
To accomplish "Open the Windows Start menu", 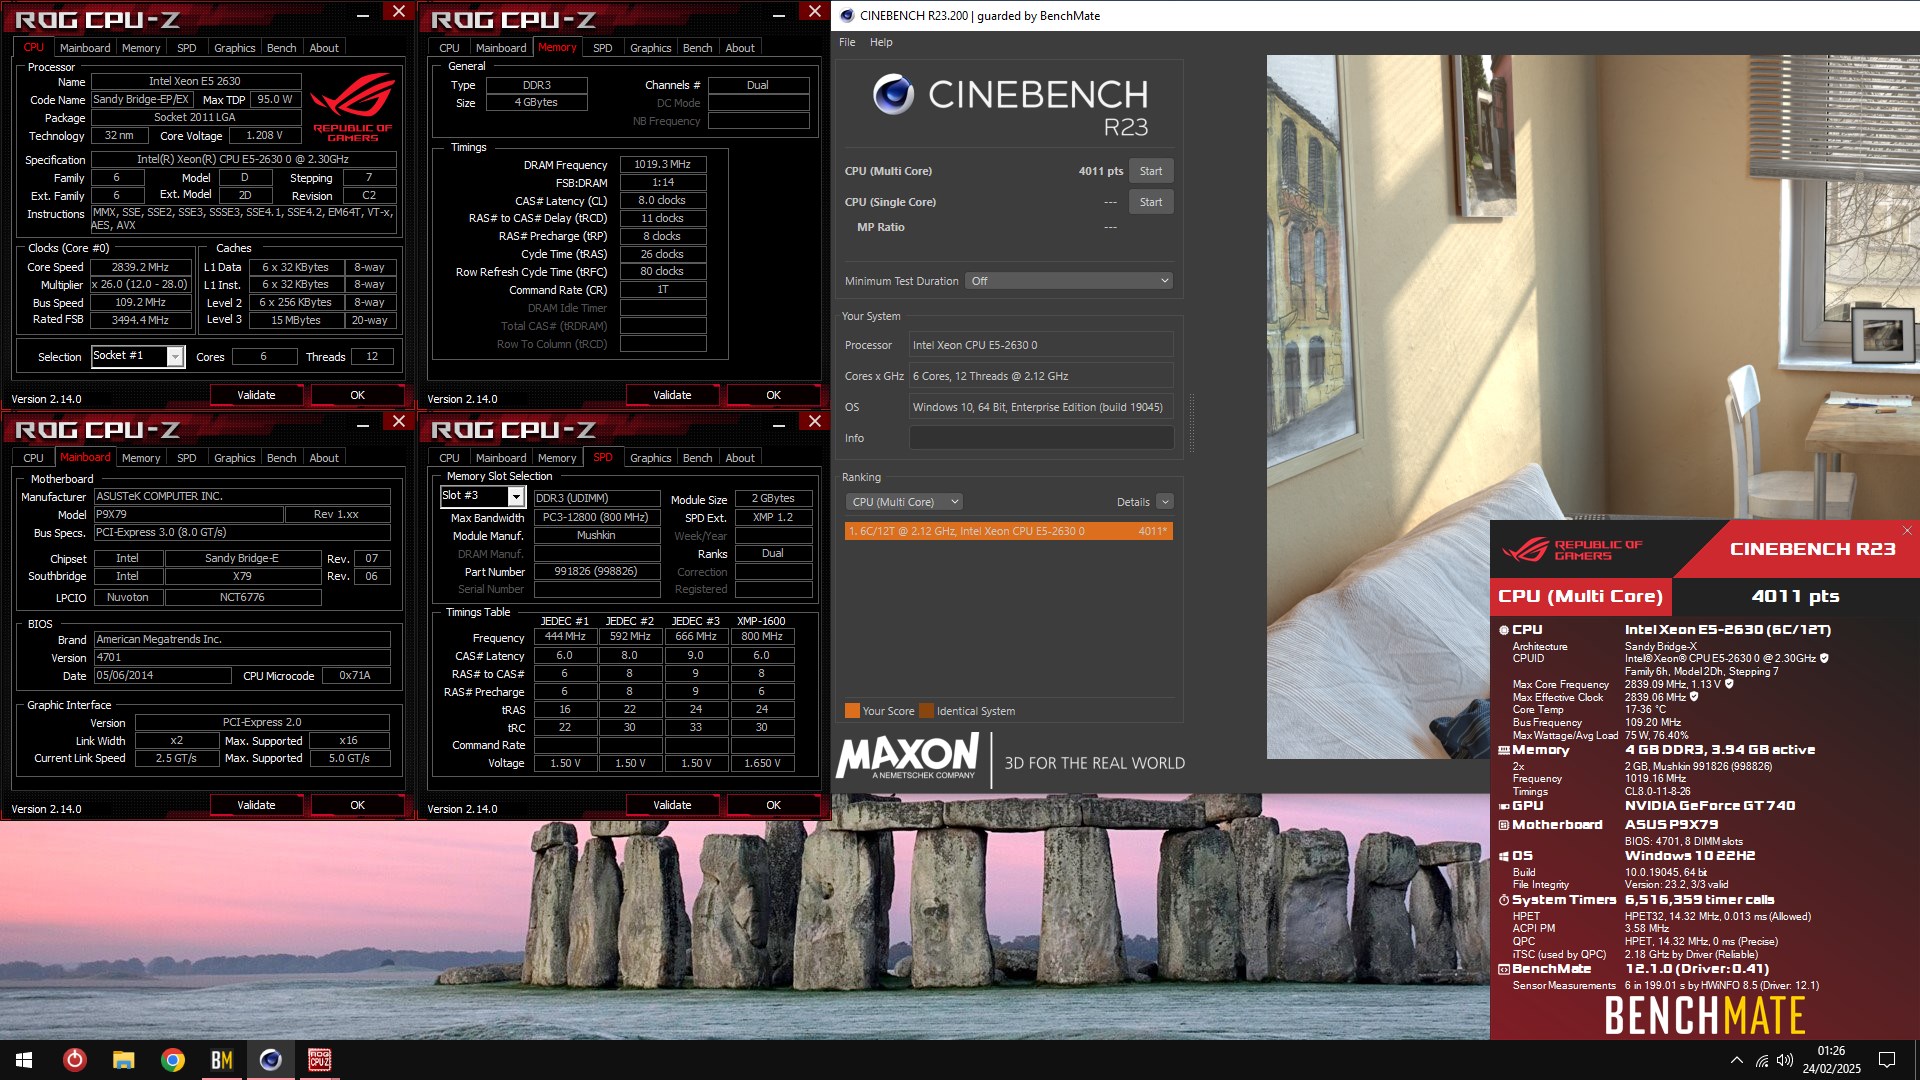I will [x=24, y=1060].
